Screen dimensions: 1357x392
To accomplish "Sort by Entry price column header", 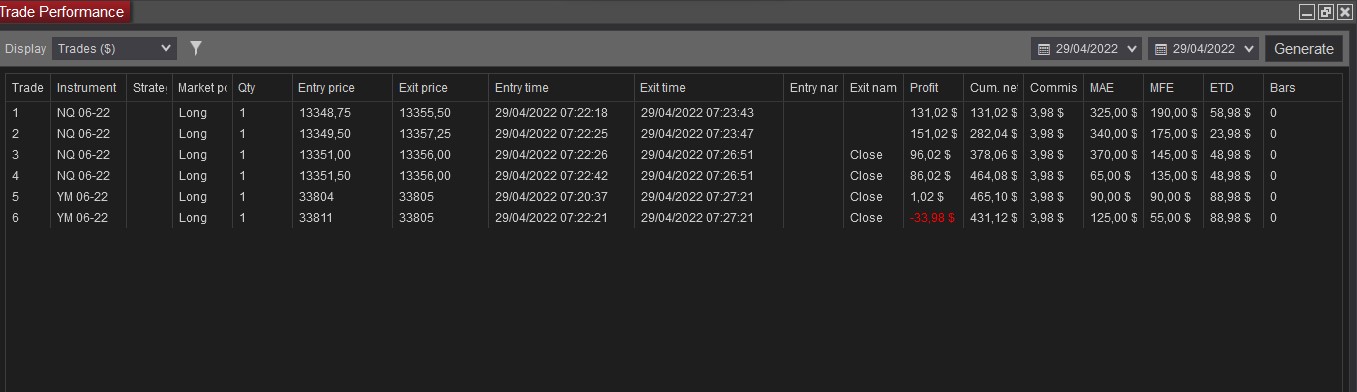I will (x=343, y=88).
